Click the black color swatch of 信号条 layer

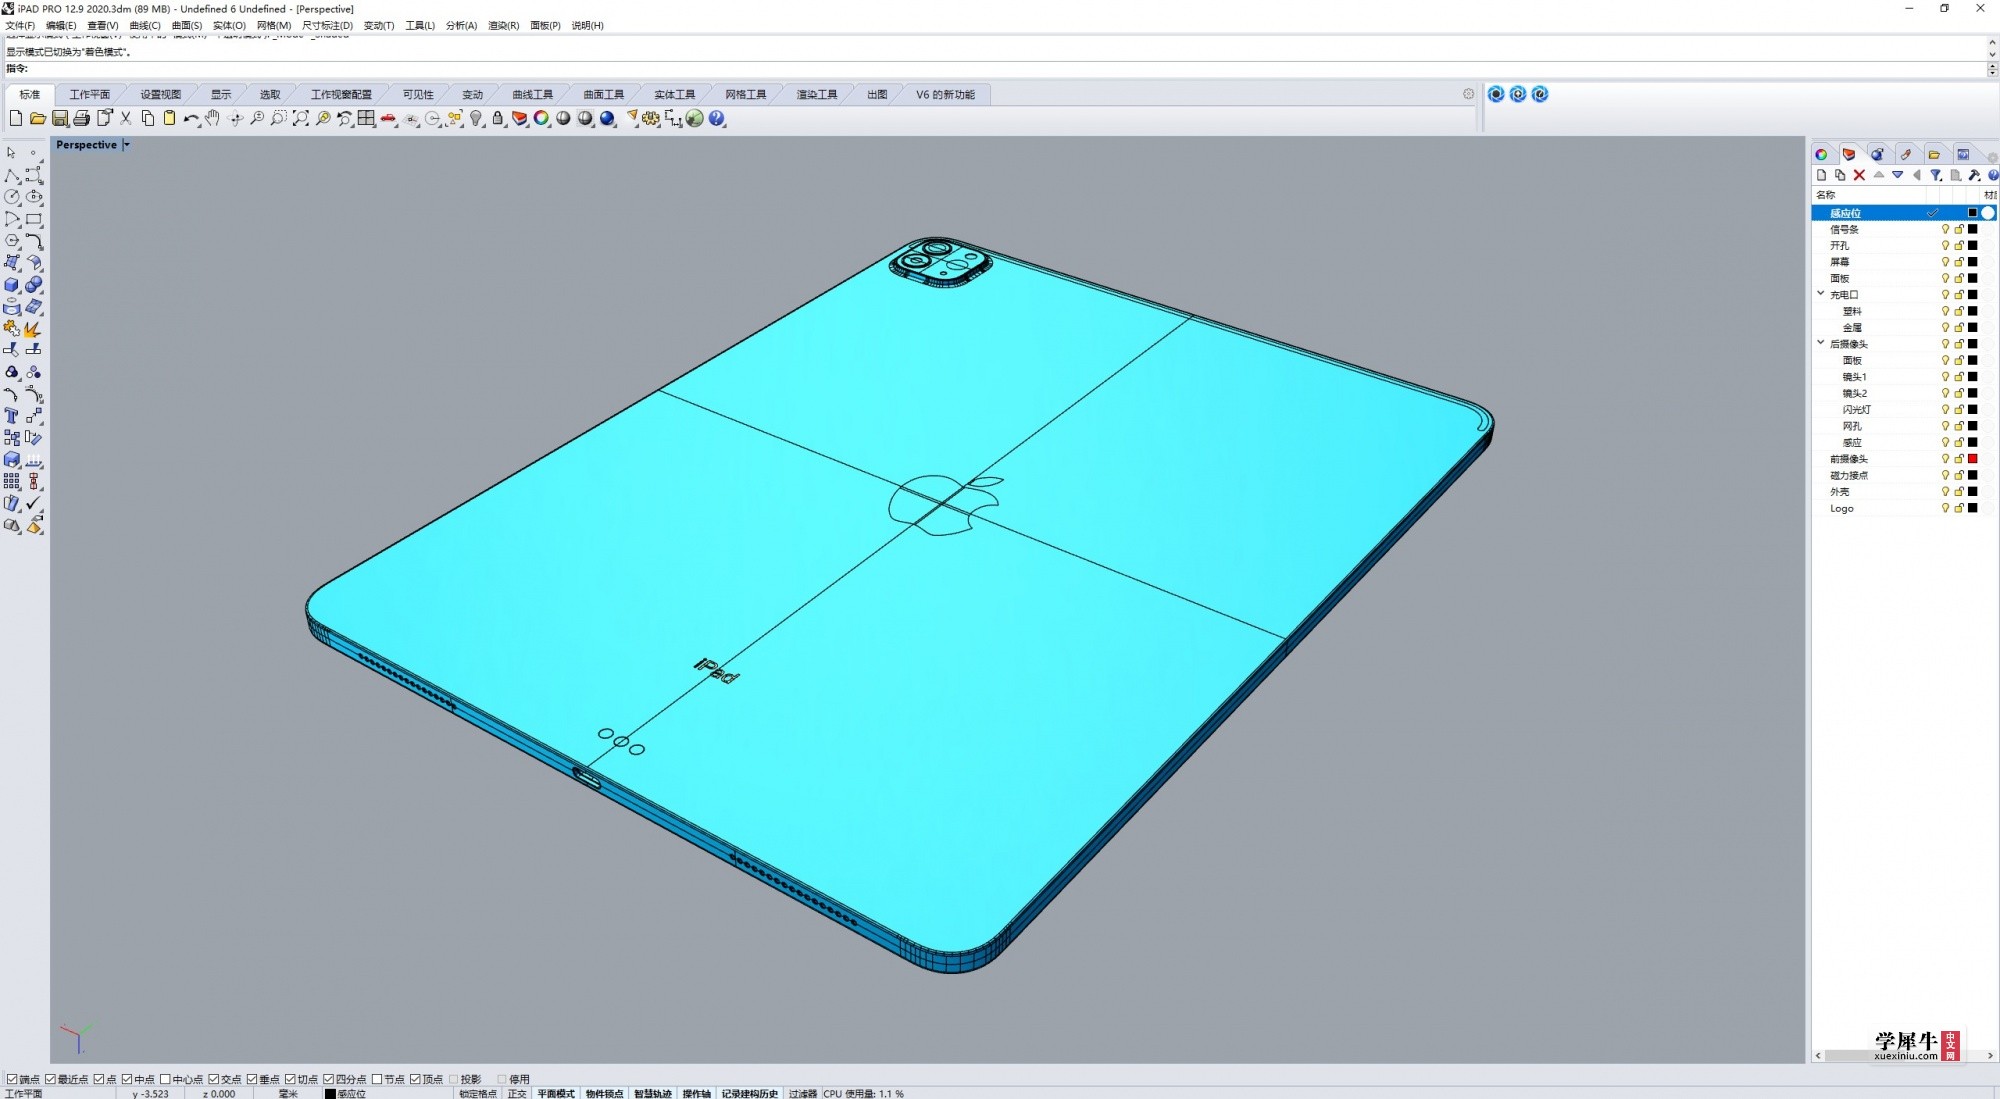click(1973, 229)
